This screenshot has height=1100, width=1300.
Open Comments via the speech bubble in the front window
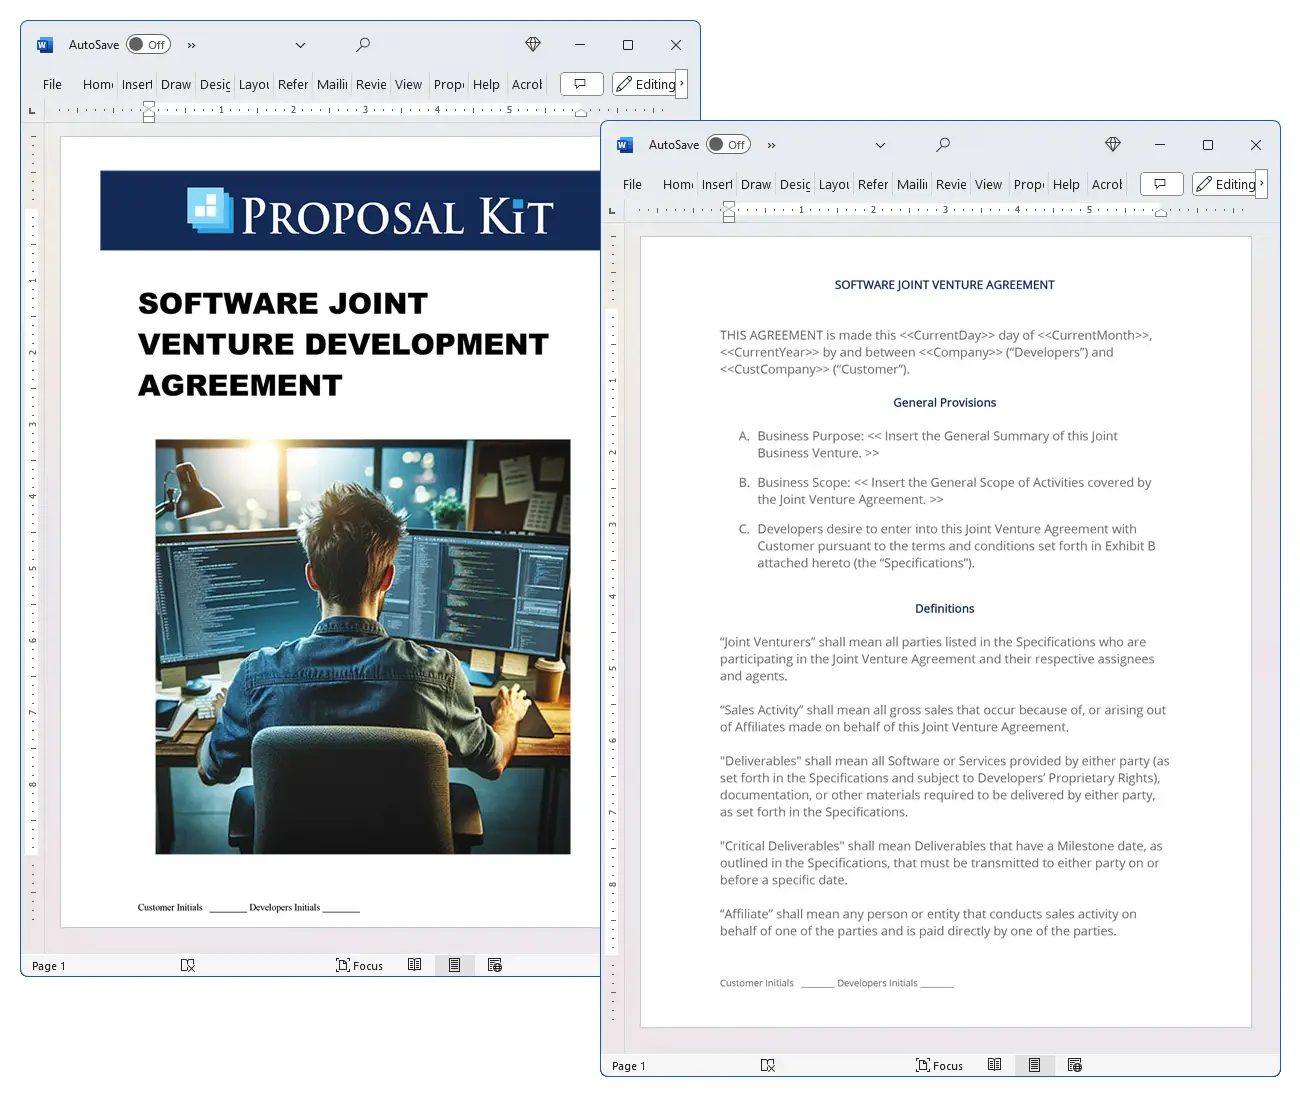coord(1160,184)
